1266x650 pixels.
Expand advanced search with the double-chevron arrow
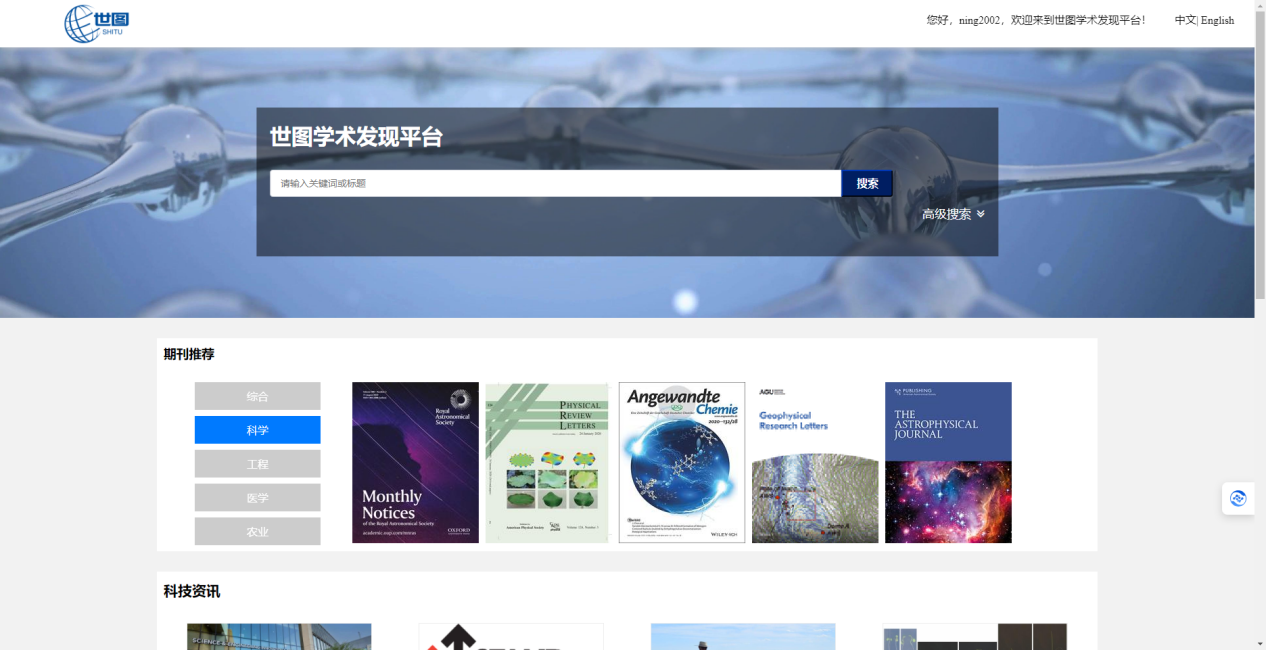pos(980,214)
